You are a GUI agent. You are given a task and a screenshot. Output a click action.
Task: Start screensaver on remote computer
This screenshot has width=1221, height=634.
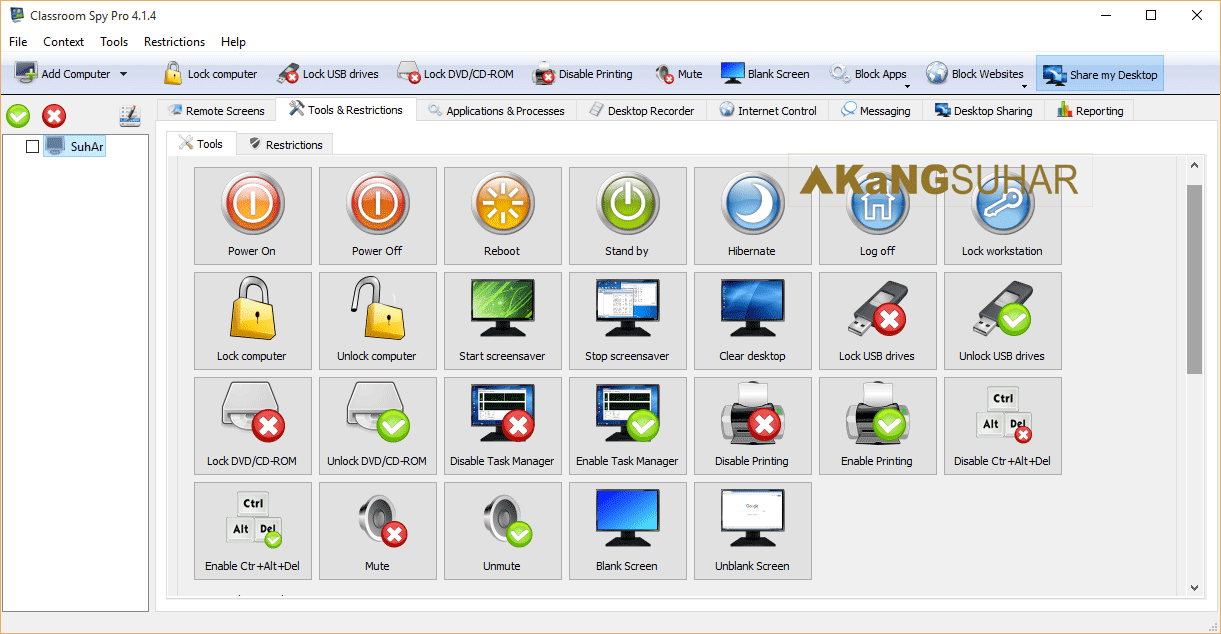[502, 320]
